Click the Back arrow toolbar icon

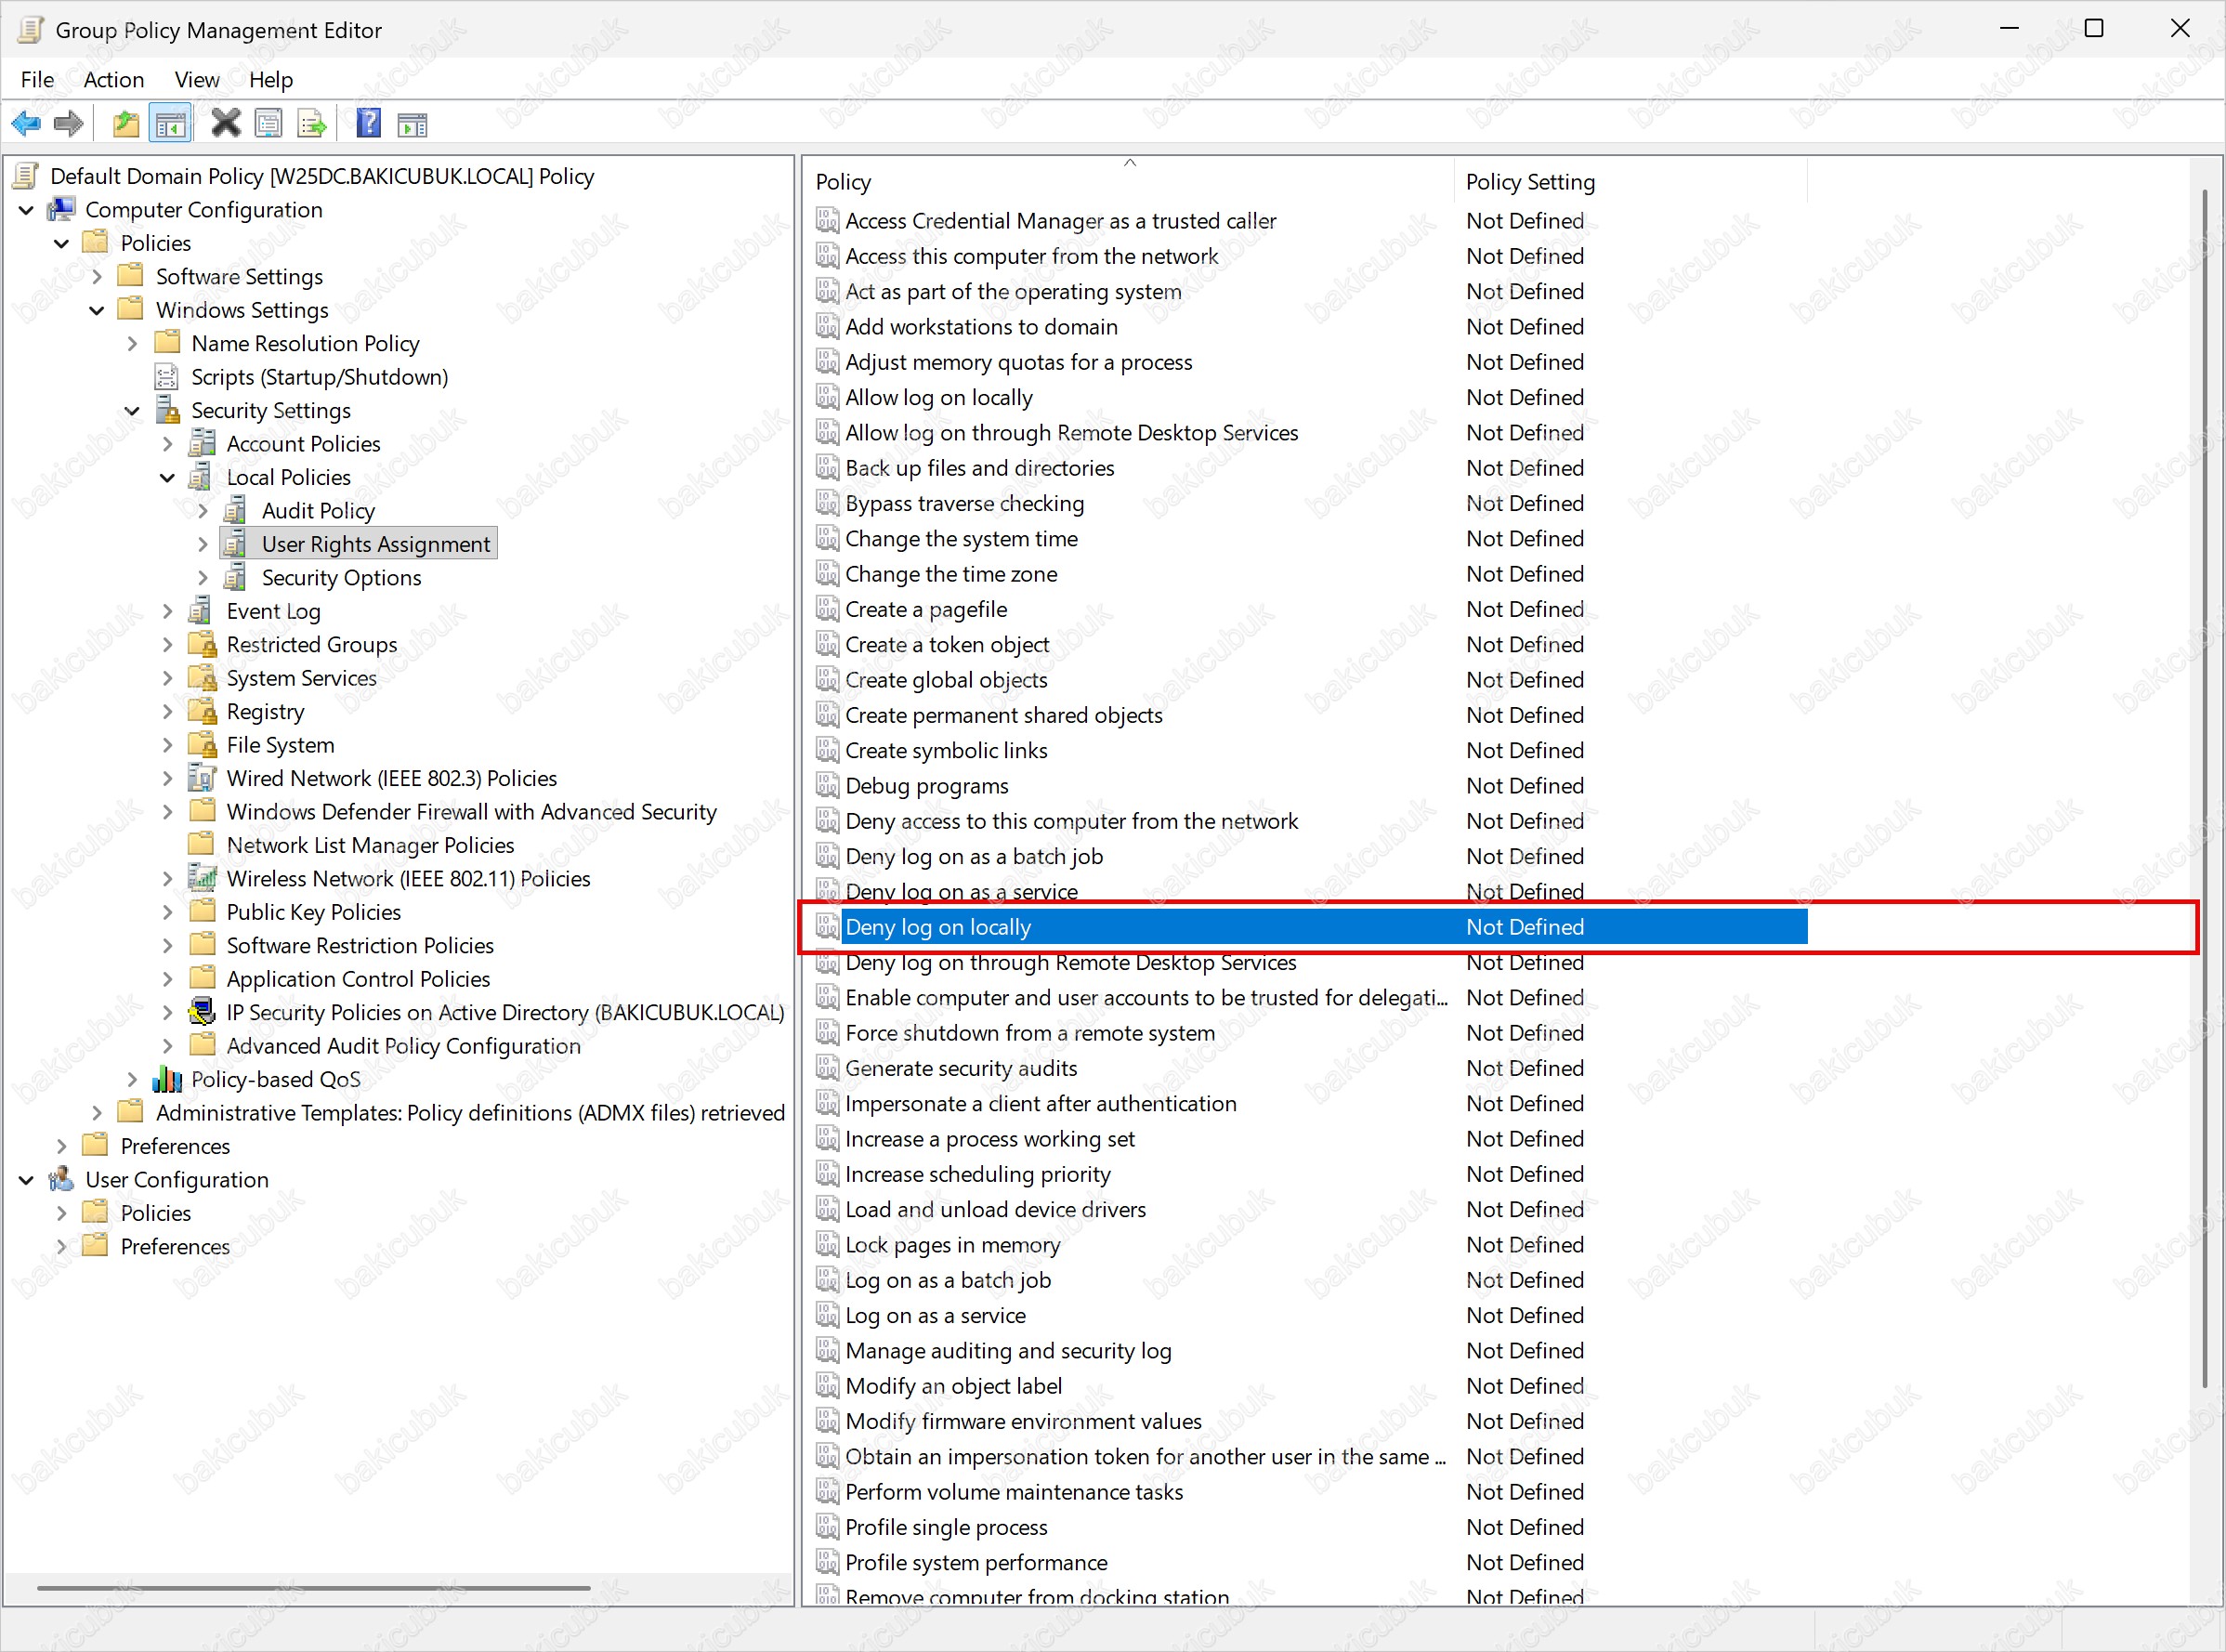(26, 124)
